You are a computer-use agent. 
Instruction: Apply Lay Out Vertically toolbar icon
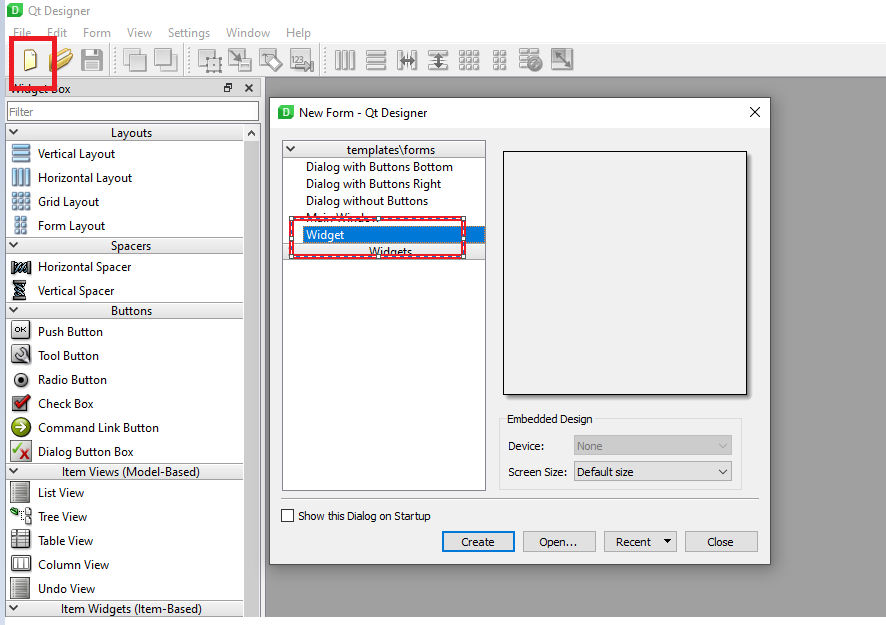coord(376,60)
